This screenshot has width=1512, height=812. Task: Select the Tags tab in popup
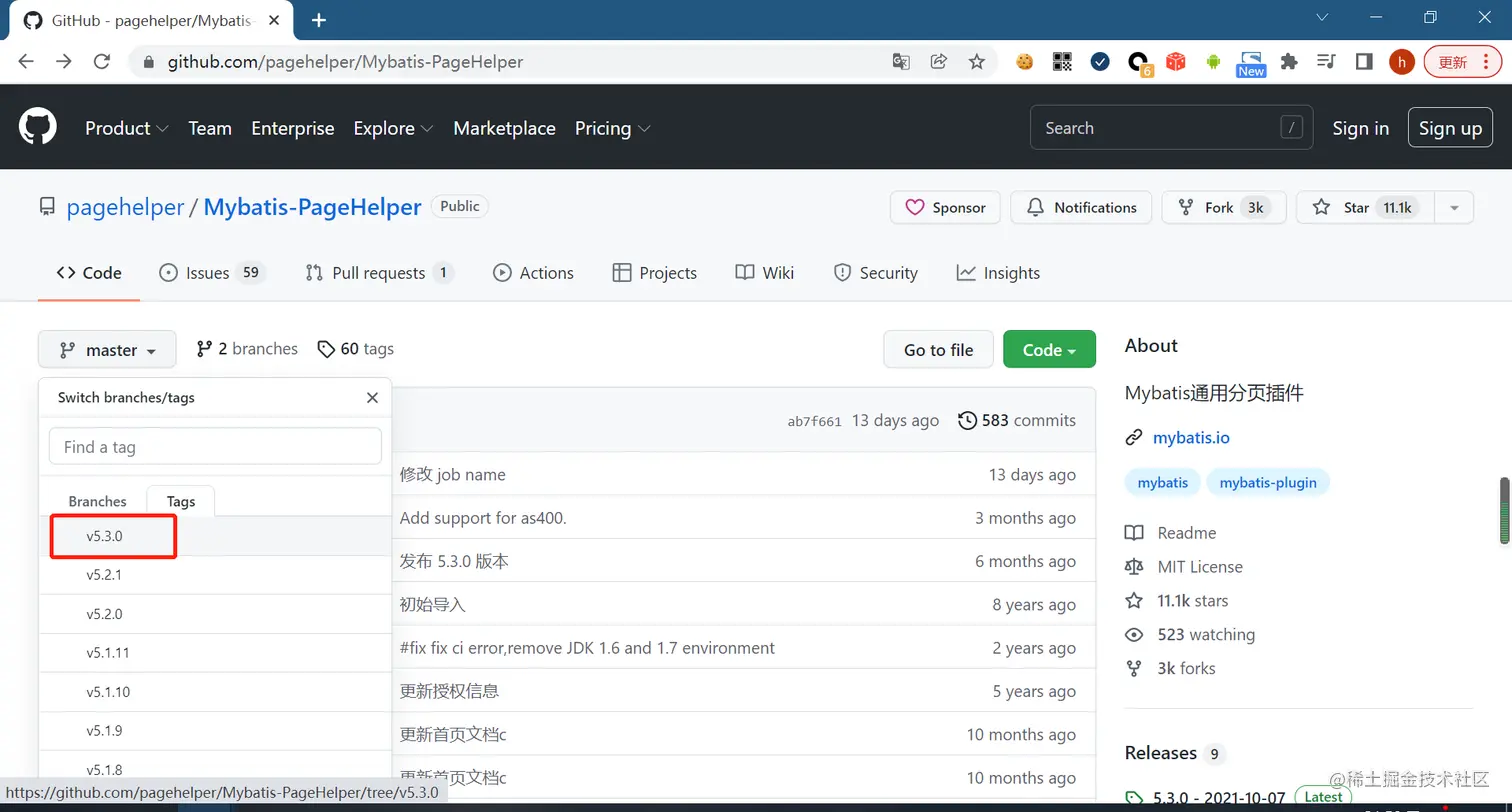tap(181, 501)
